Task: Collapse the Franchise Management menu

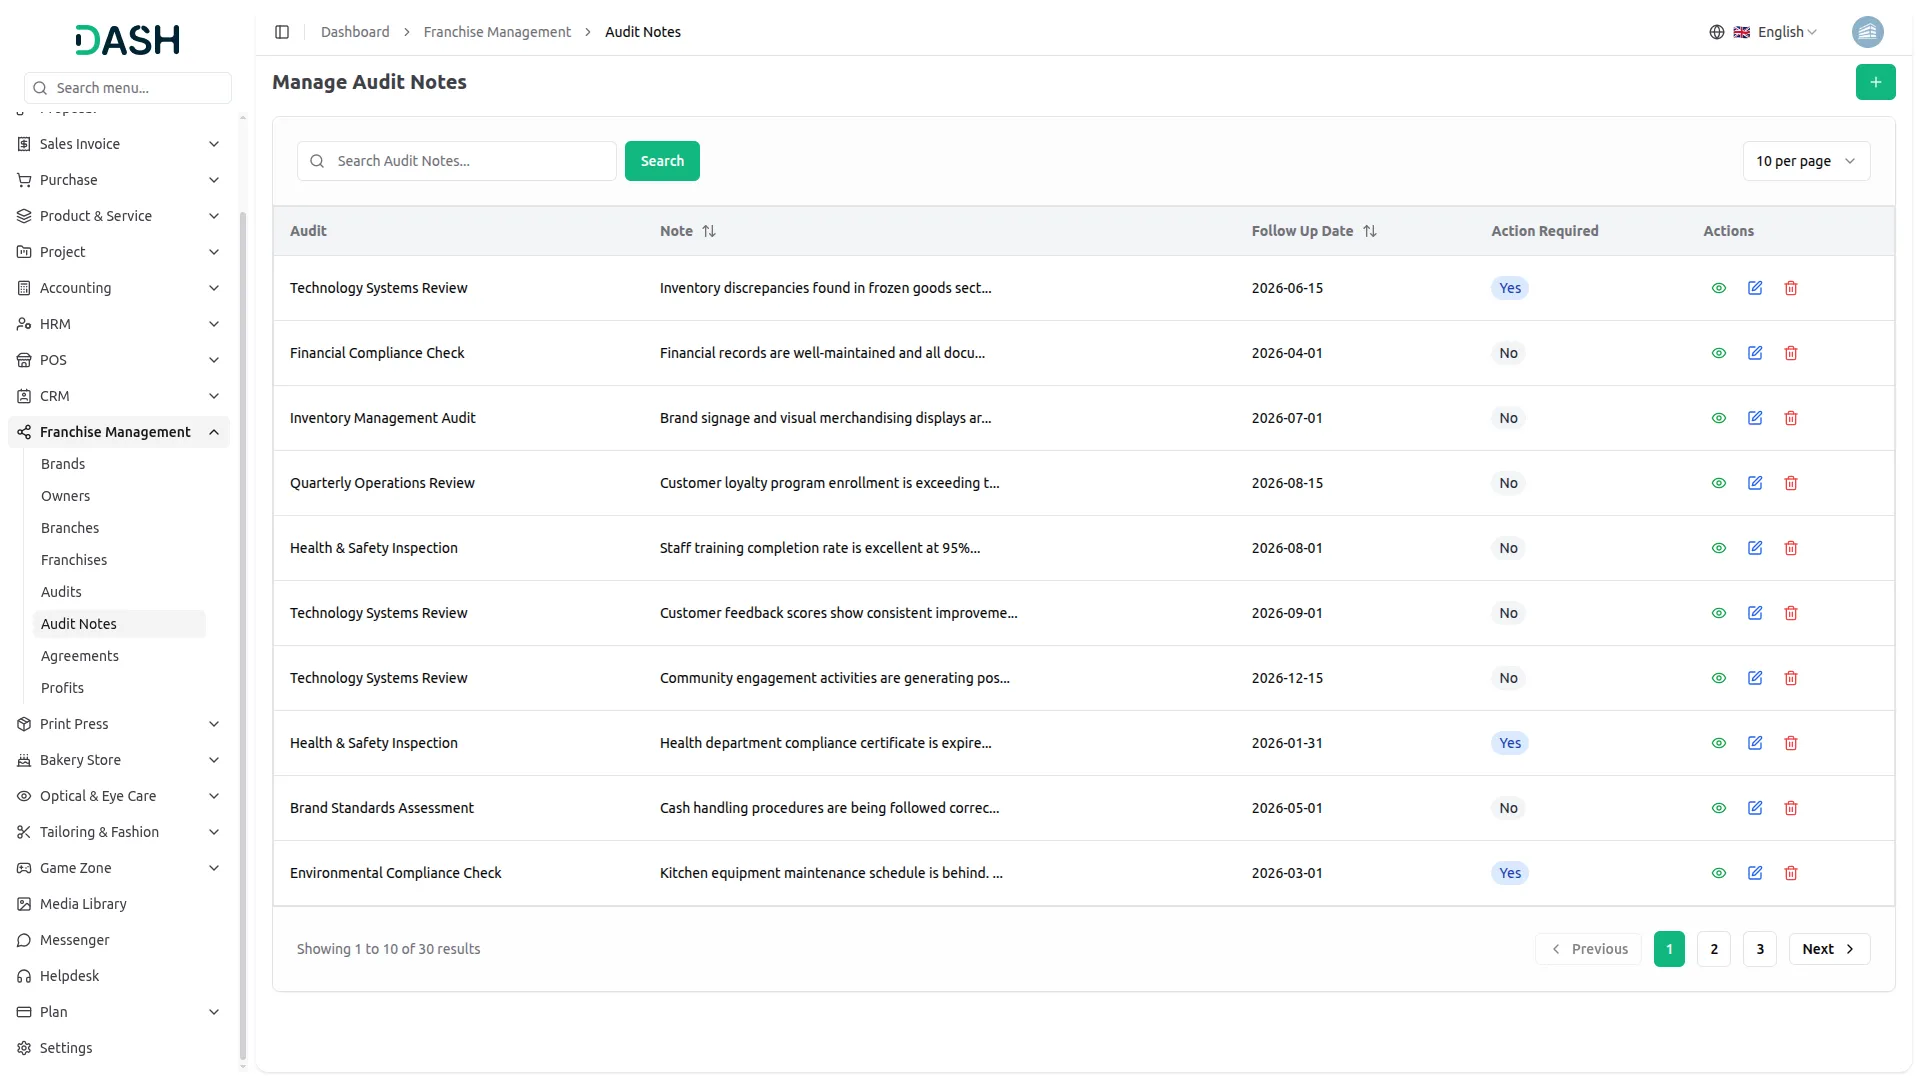Action: pyautogui.click(x=214, y=432)
